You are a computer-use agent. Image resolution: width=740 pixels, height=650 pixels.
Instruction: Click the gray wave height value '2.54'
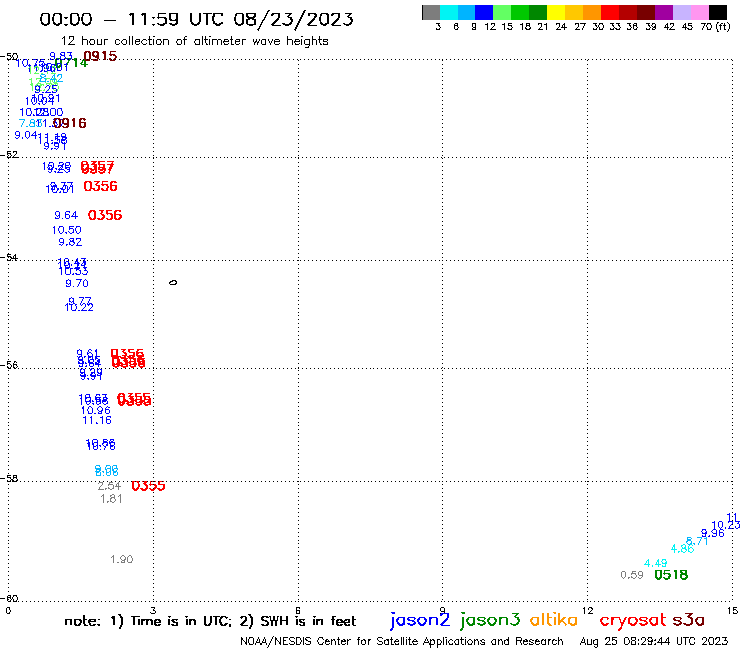tap(109, 486)
